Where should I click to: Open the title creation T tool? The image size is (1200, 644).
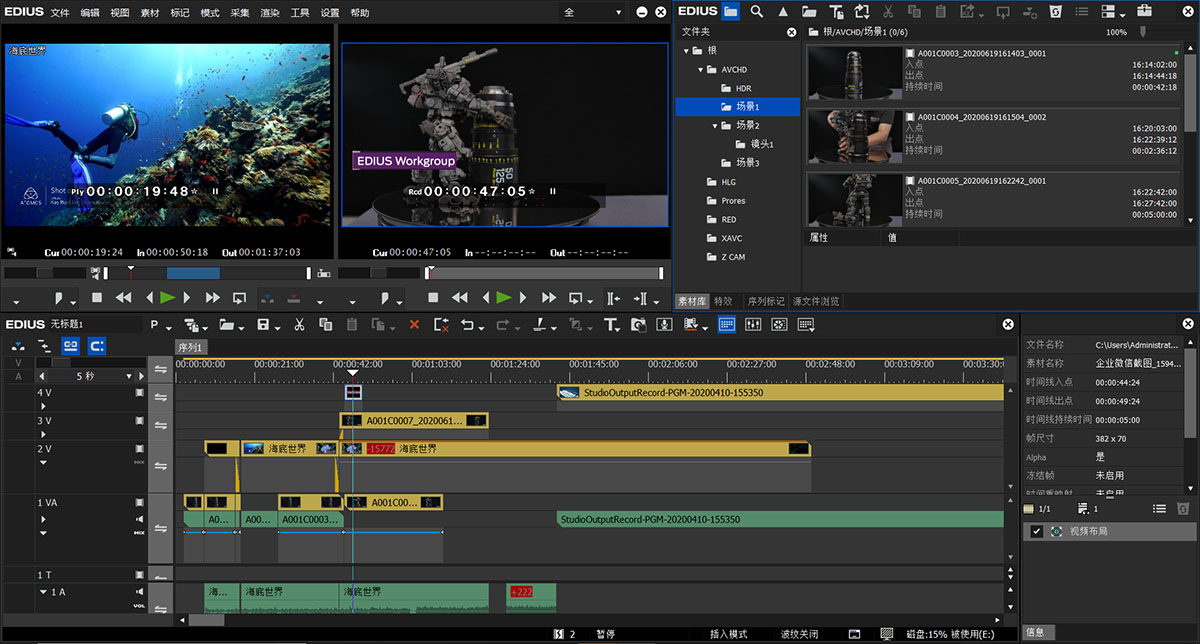pos(610,325)
